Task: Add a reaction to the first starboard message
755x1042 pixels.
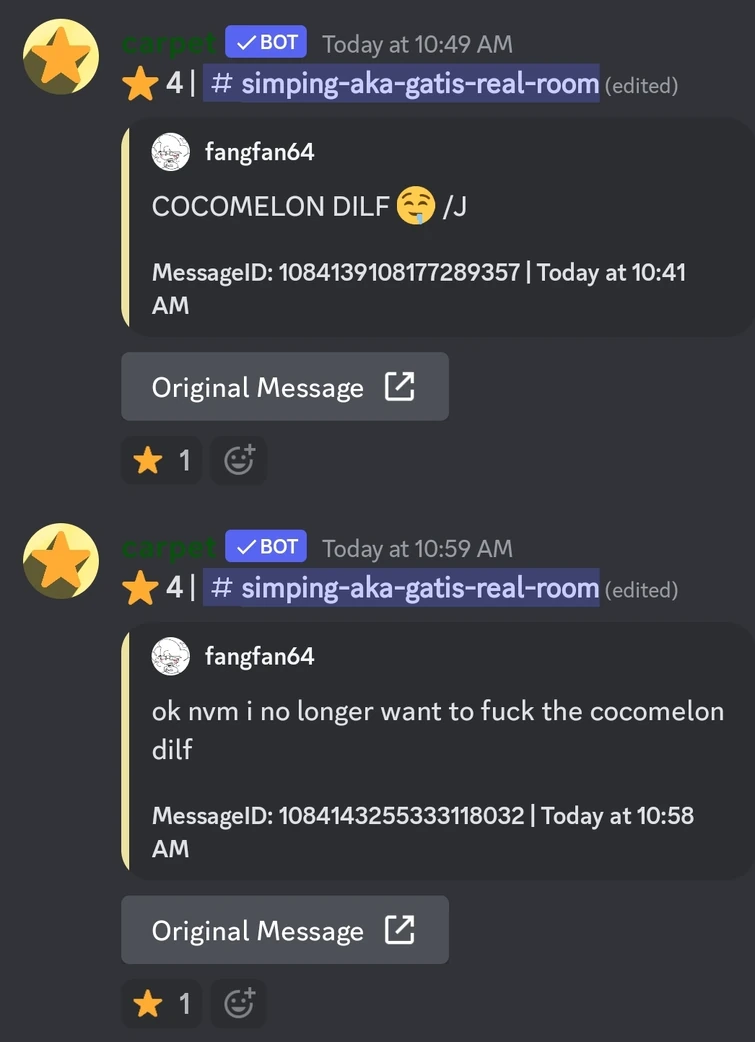Action: pos(239,461)
